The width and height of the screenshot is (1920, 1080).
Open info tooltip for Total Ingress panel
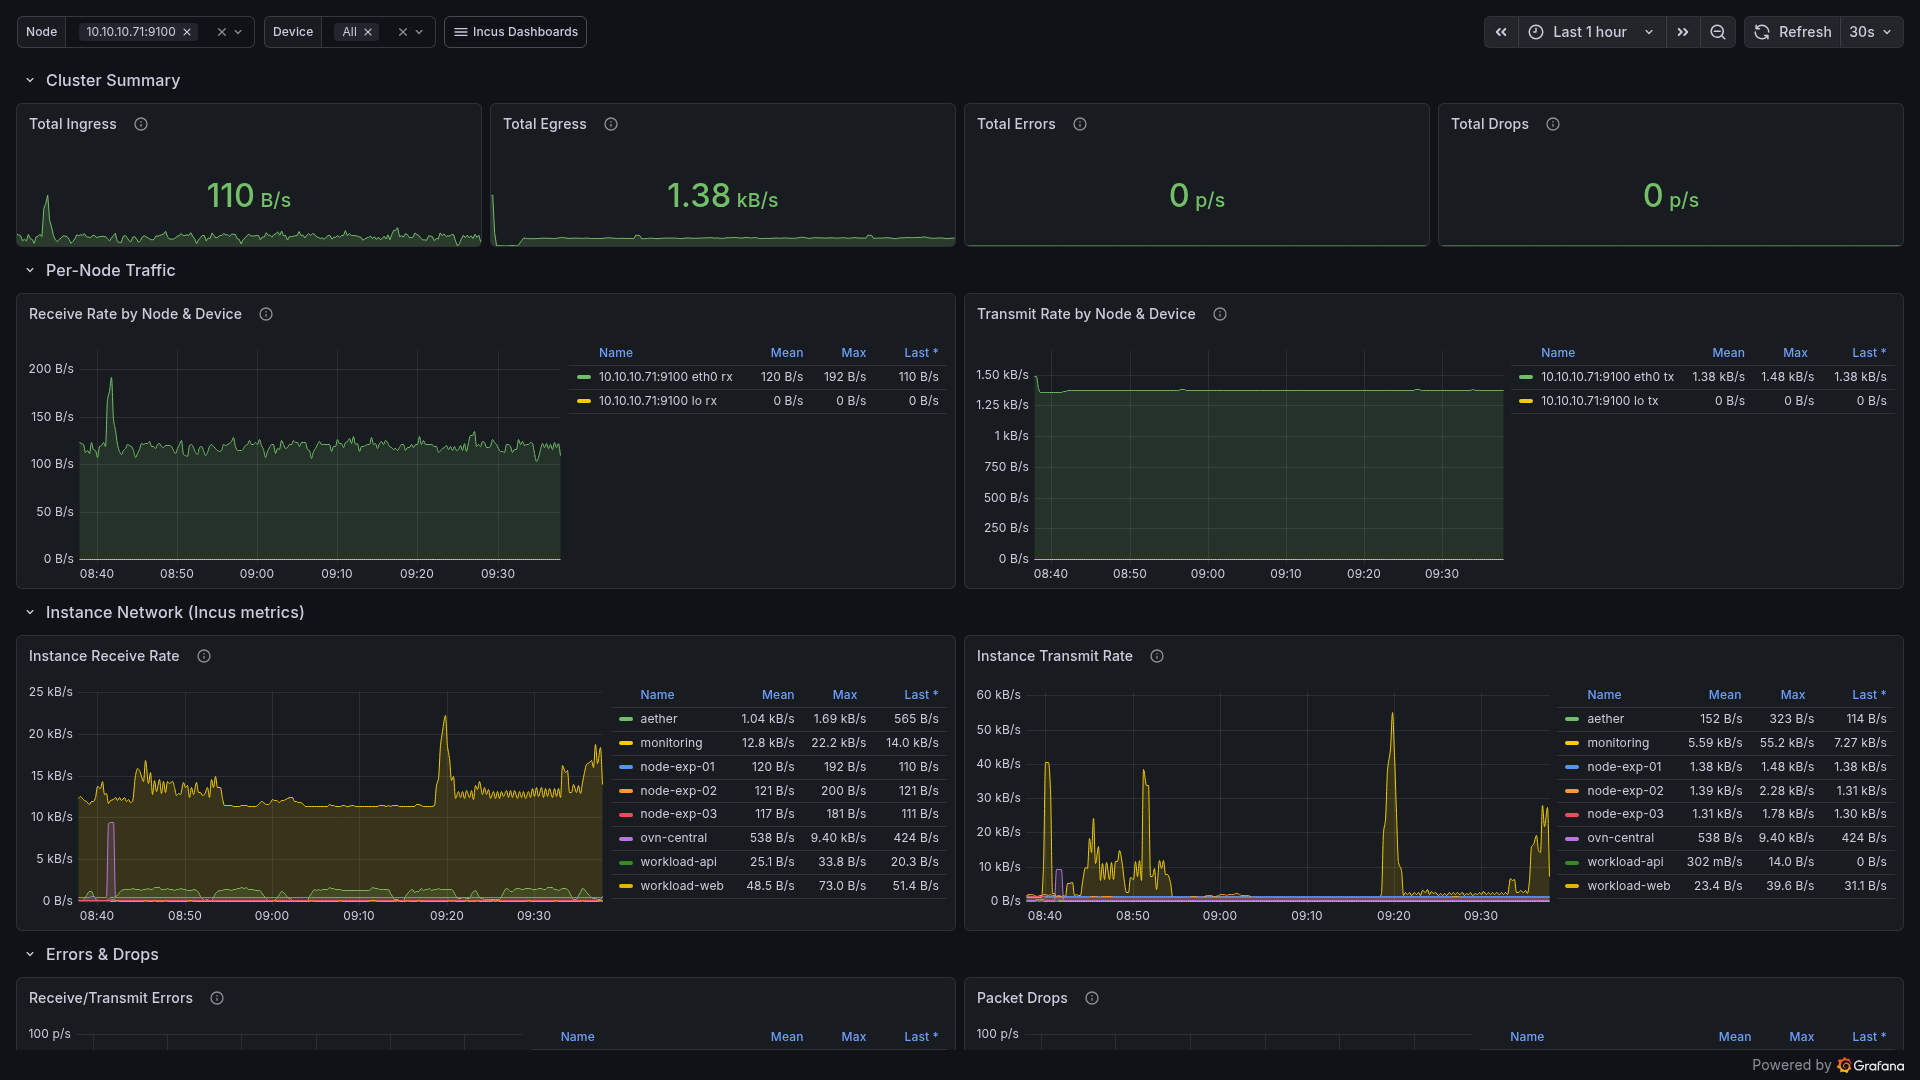[x=141, y=124]
